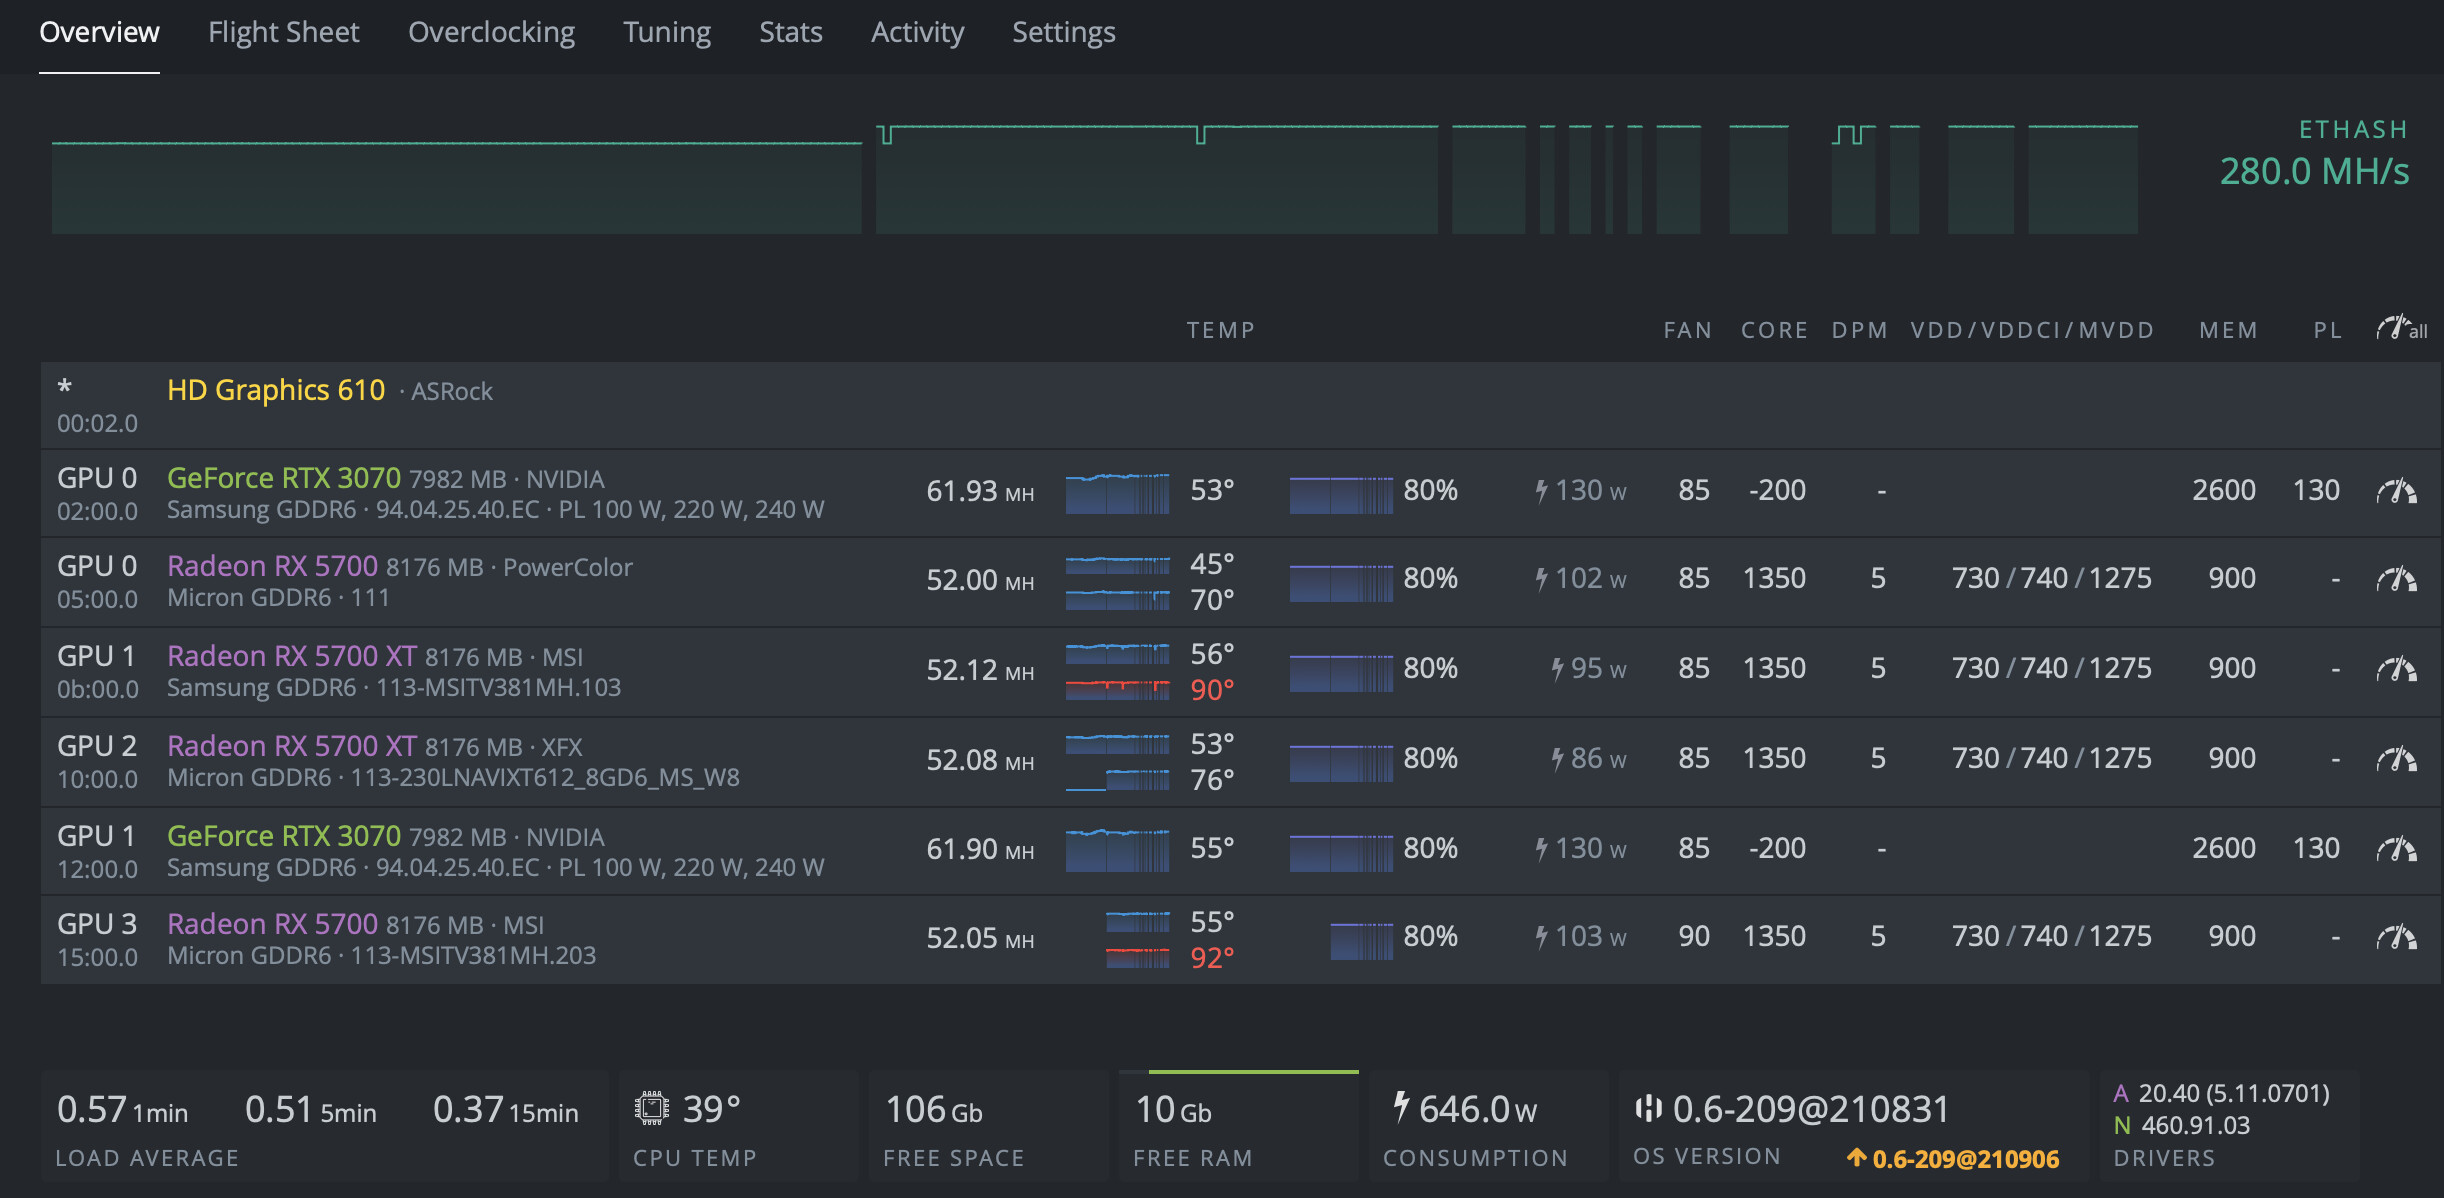Click the fan speed bar graph for GPU 3 Radeon
2444x1198 pixels.
pyautogui.click(x=1360, y=940)
